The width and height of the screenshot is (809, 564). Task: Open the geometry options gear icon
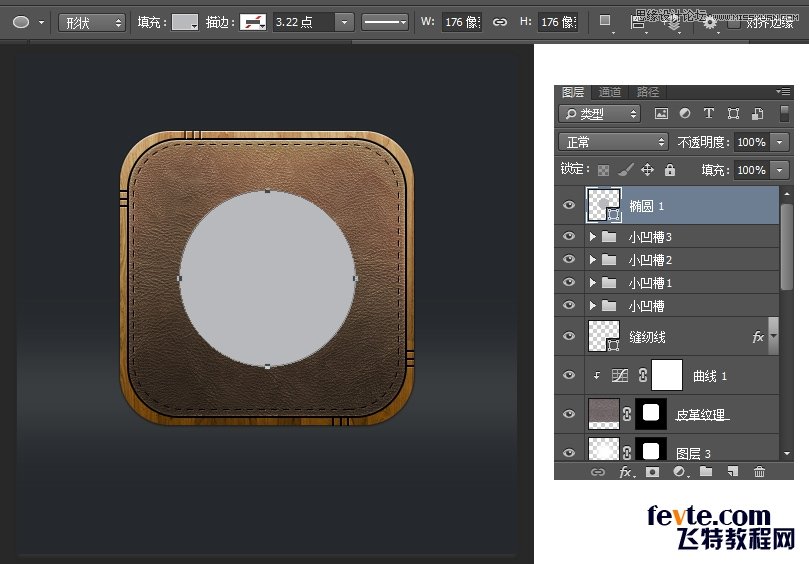[x=709, y=22]
